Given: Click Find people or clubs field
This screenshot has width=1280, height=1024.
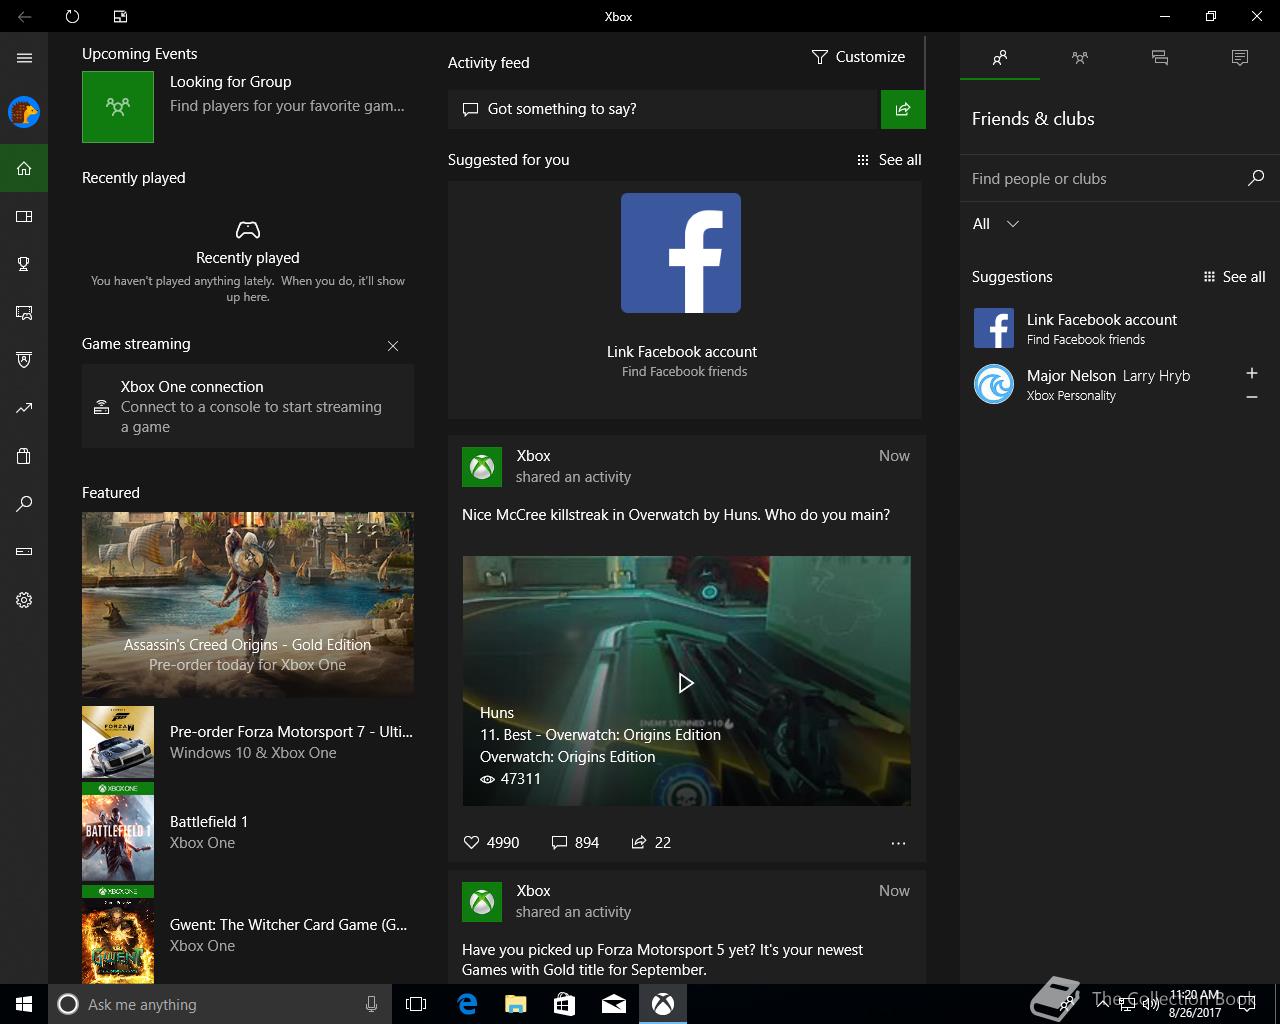Looking at the screenshot, I should (x=1105, y=179).
